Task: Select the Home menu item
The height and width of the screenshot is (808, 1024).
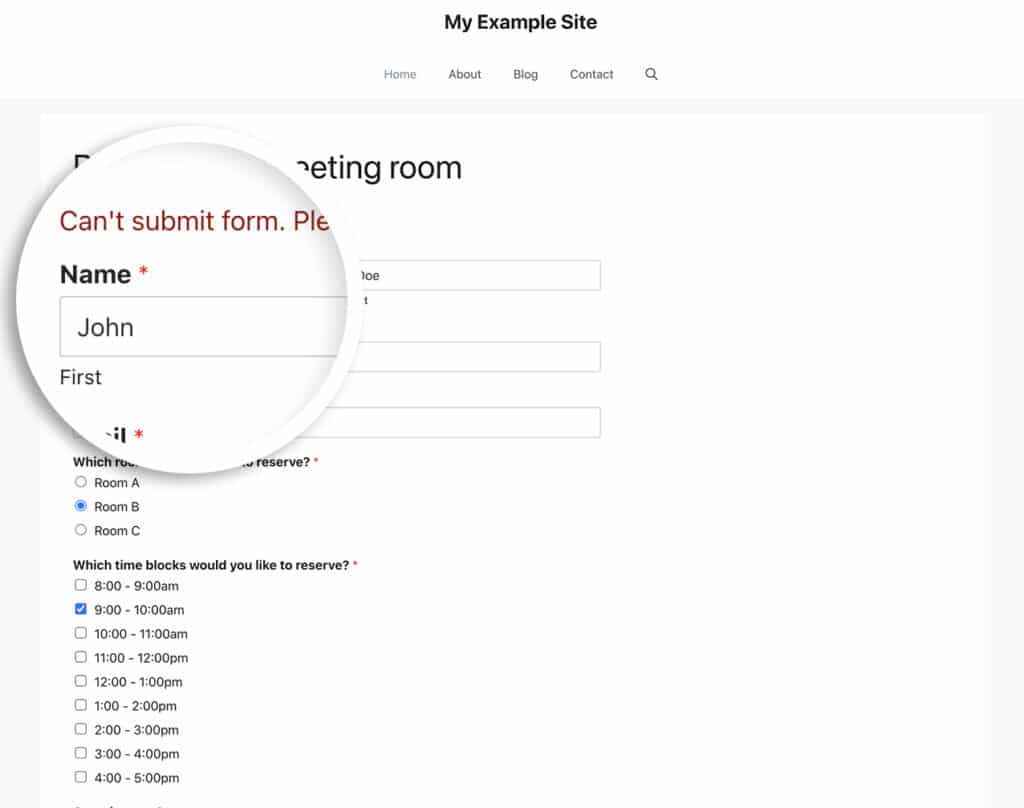Action: click(x=400, y=73)
